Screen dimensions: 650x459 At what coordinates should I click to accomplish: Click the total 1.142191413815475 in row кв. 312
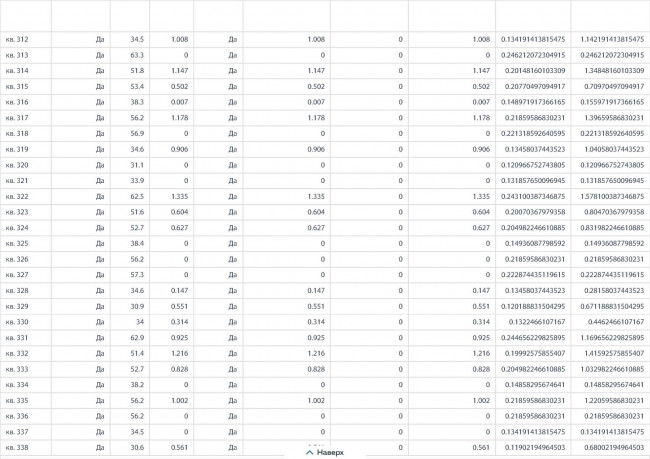(612, 39)
